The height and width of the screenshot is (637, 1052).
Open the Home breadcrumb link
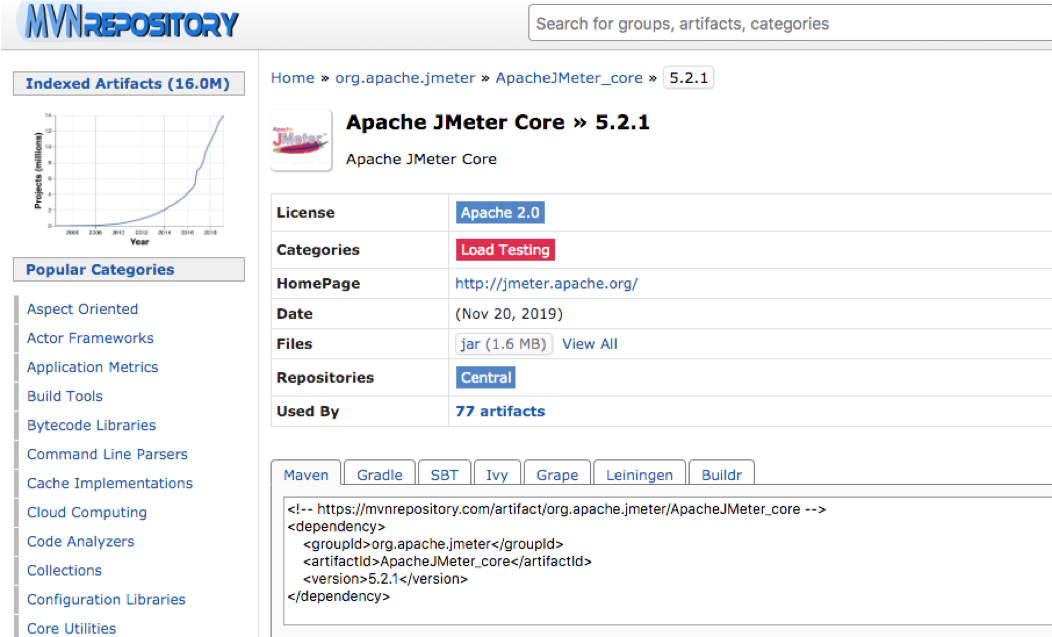point(293,78)
